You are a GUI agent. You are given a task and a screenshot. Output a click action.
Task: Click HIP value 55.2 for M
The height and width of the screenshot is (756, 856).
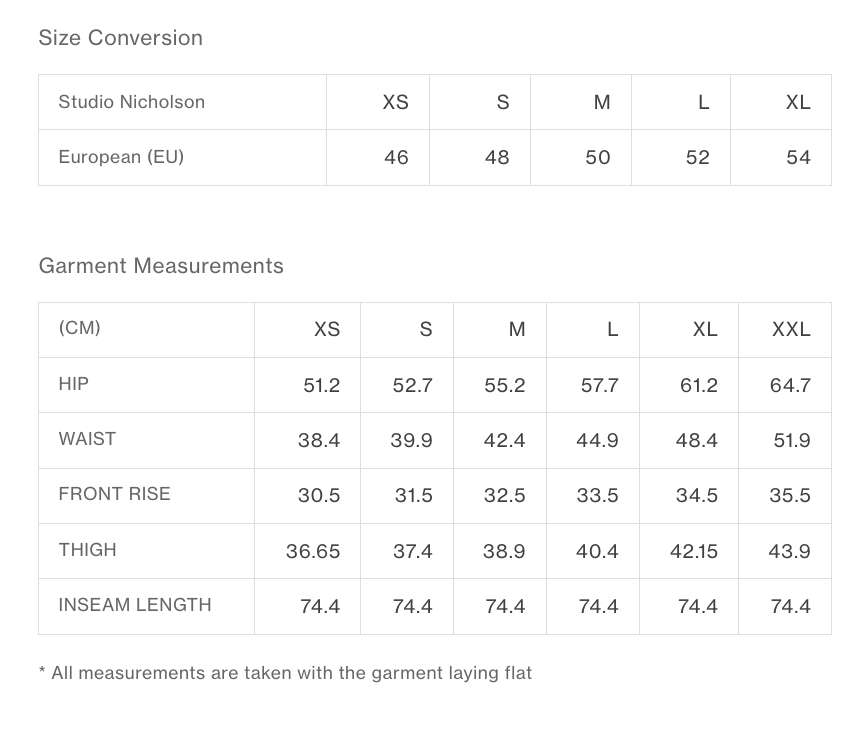504,386
